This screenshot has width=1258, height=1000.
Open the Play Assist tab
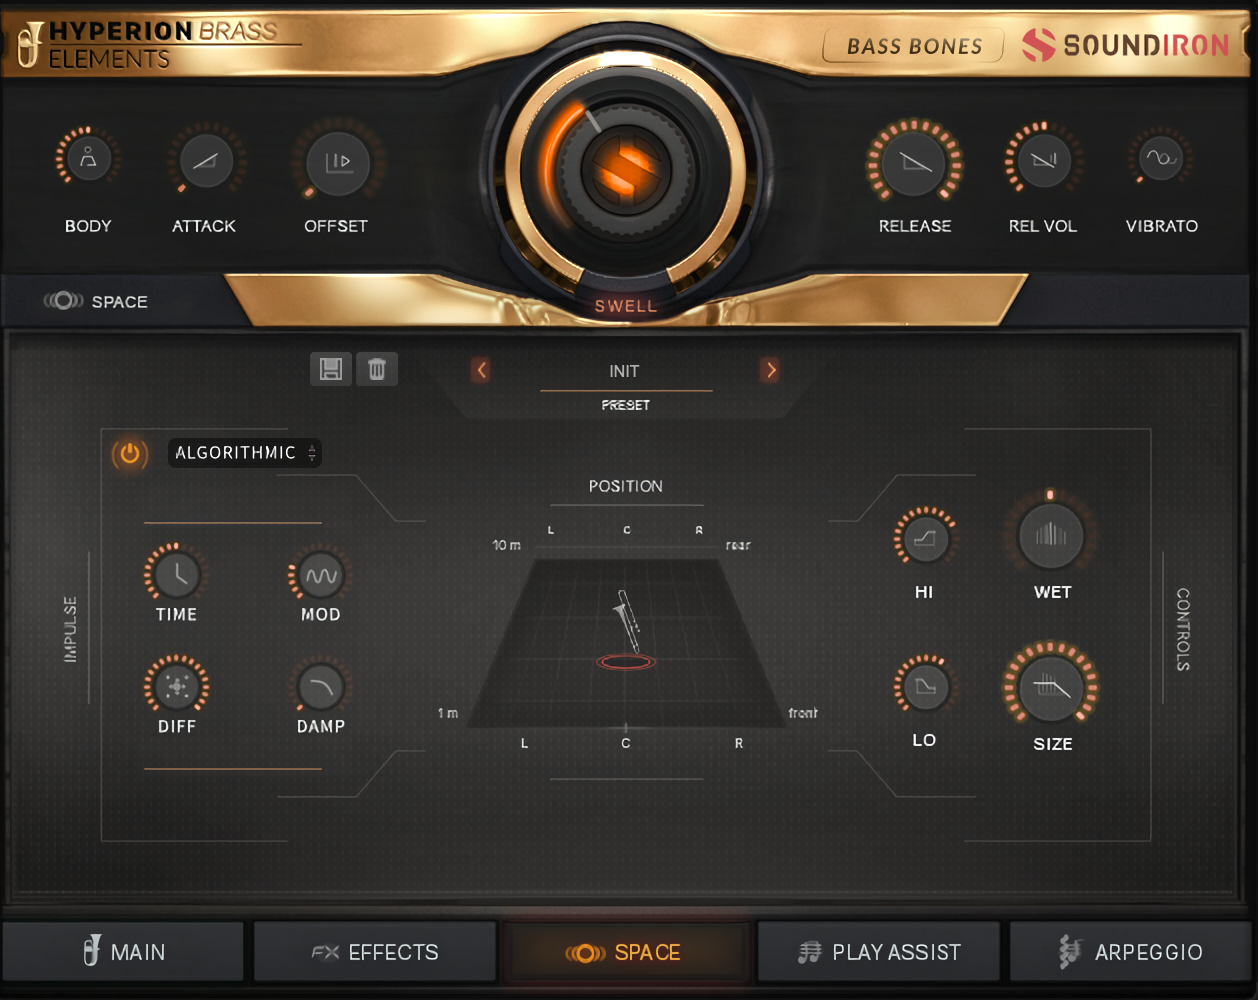(879, 951)
